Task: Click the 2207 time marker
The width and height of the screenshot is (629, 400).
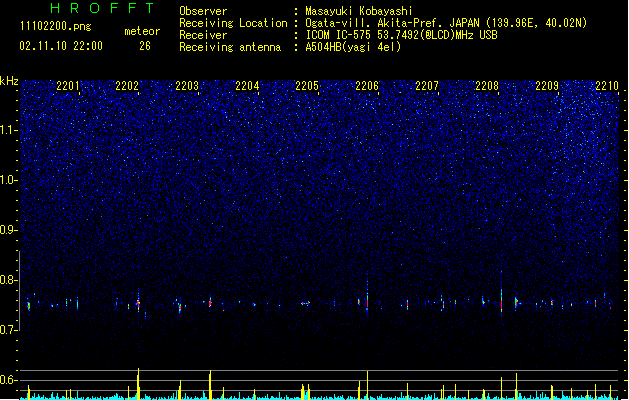Action: click(427, 86)
